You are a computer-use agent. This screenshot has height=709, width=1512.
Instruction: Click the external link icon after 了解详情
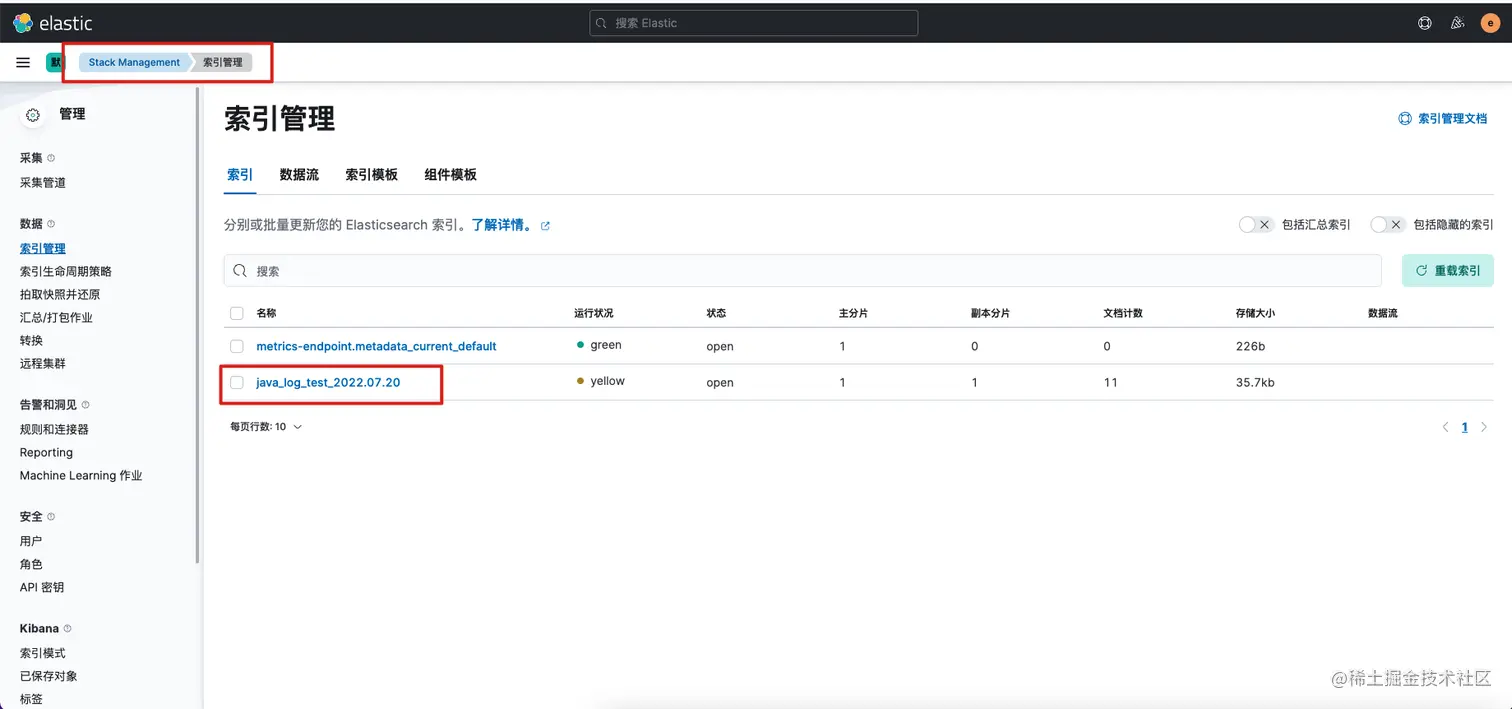(x=545, y=226)
